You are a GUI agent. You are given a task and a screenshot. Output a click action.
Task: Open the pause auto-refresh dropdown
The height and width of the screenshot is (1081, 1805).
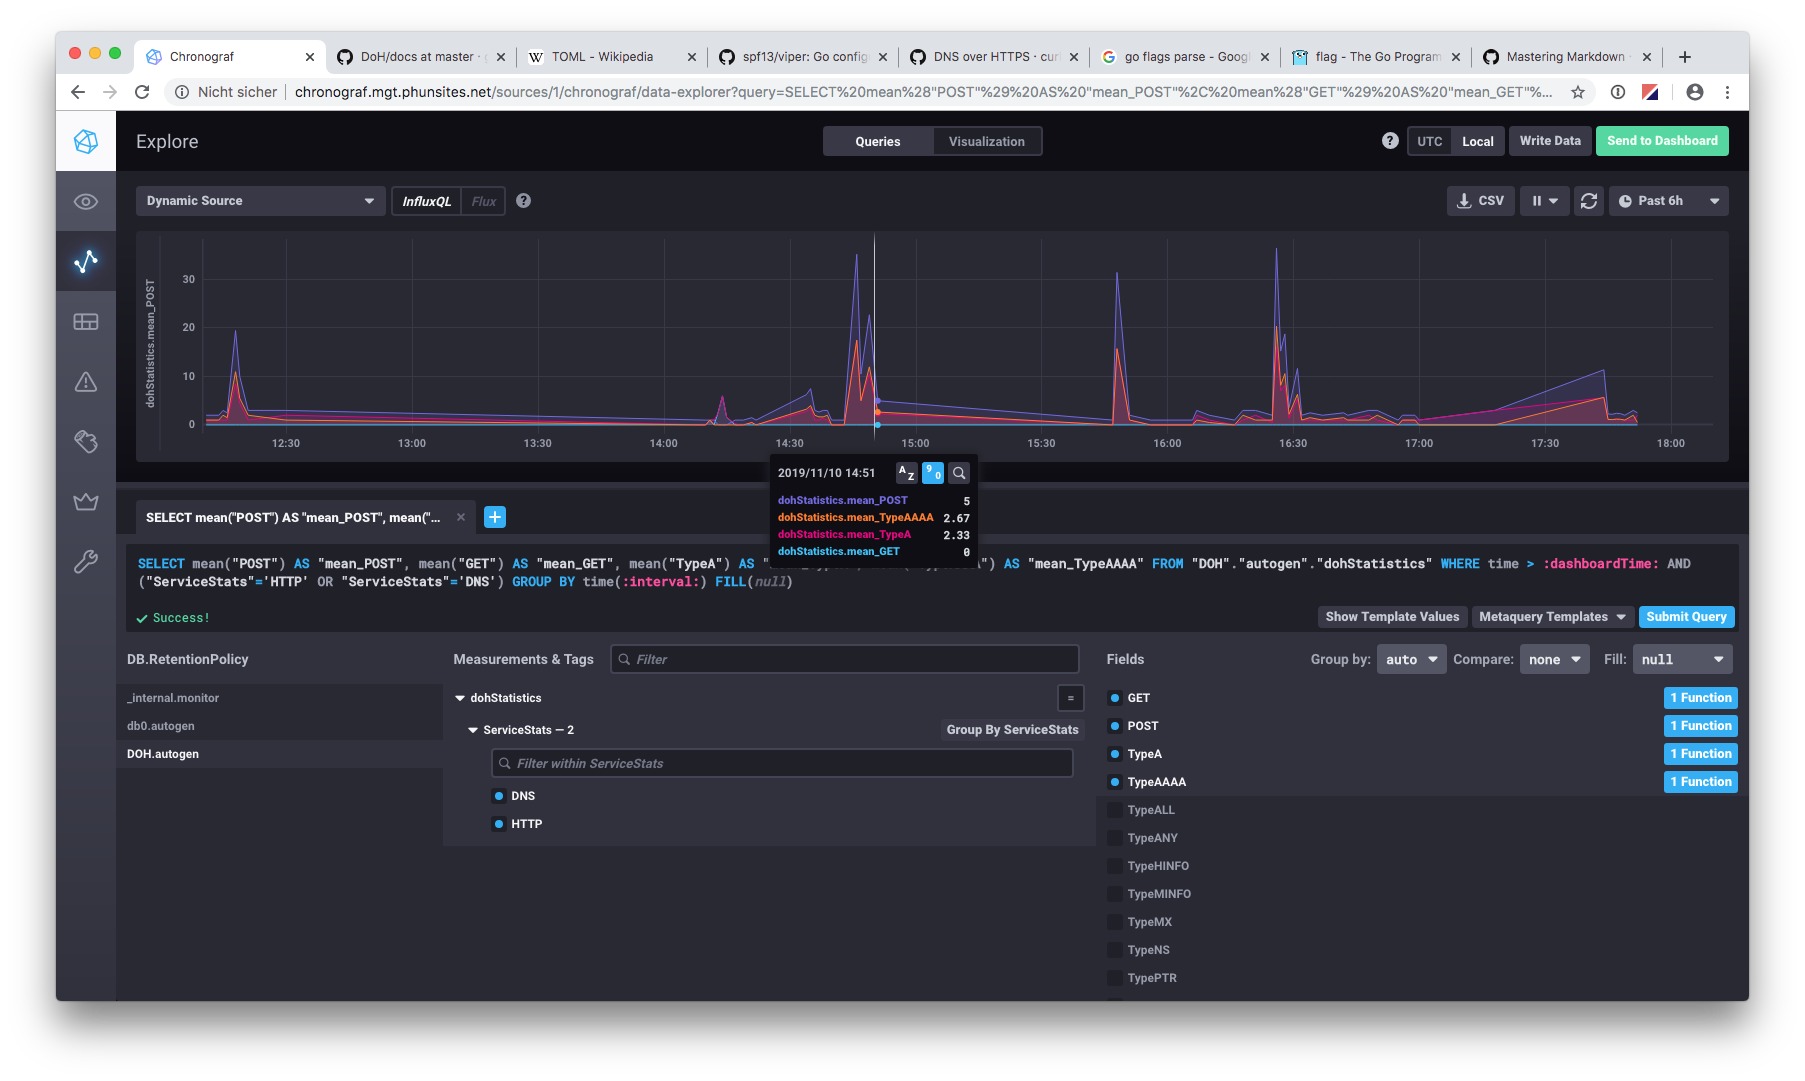1545,201
